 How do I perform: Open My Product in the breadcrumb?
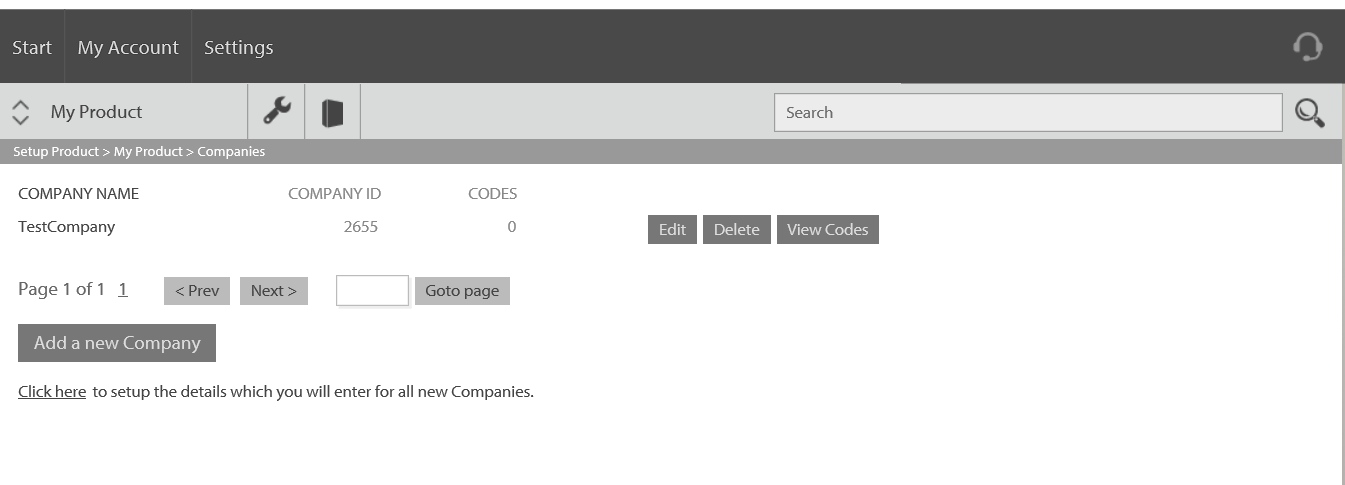coord(148,152)
